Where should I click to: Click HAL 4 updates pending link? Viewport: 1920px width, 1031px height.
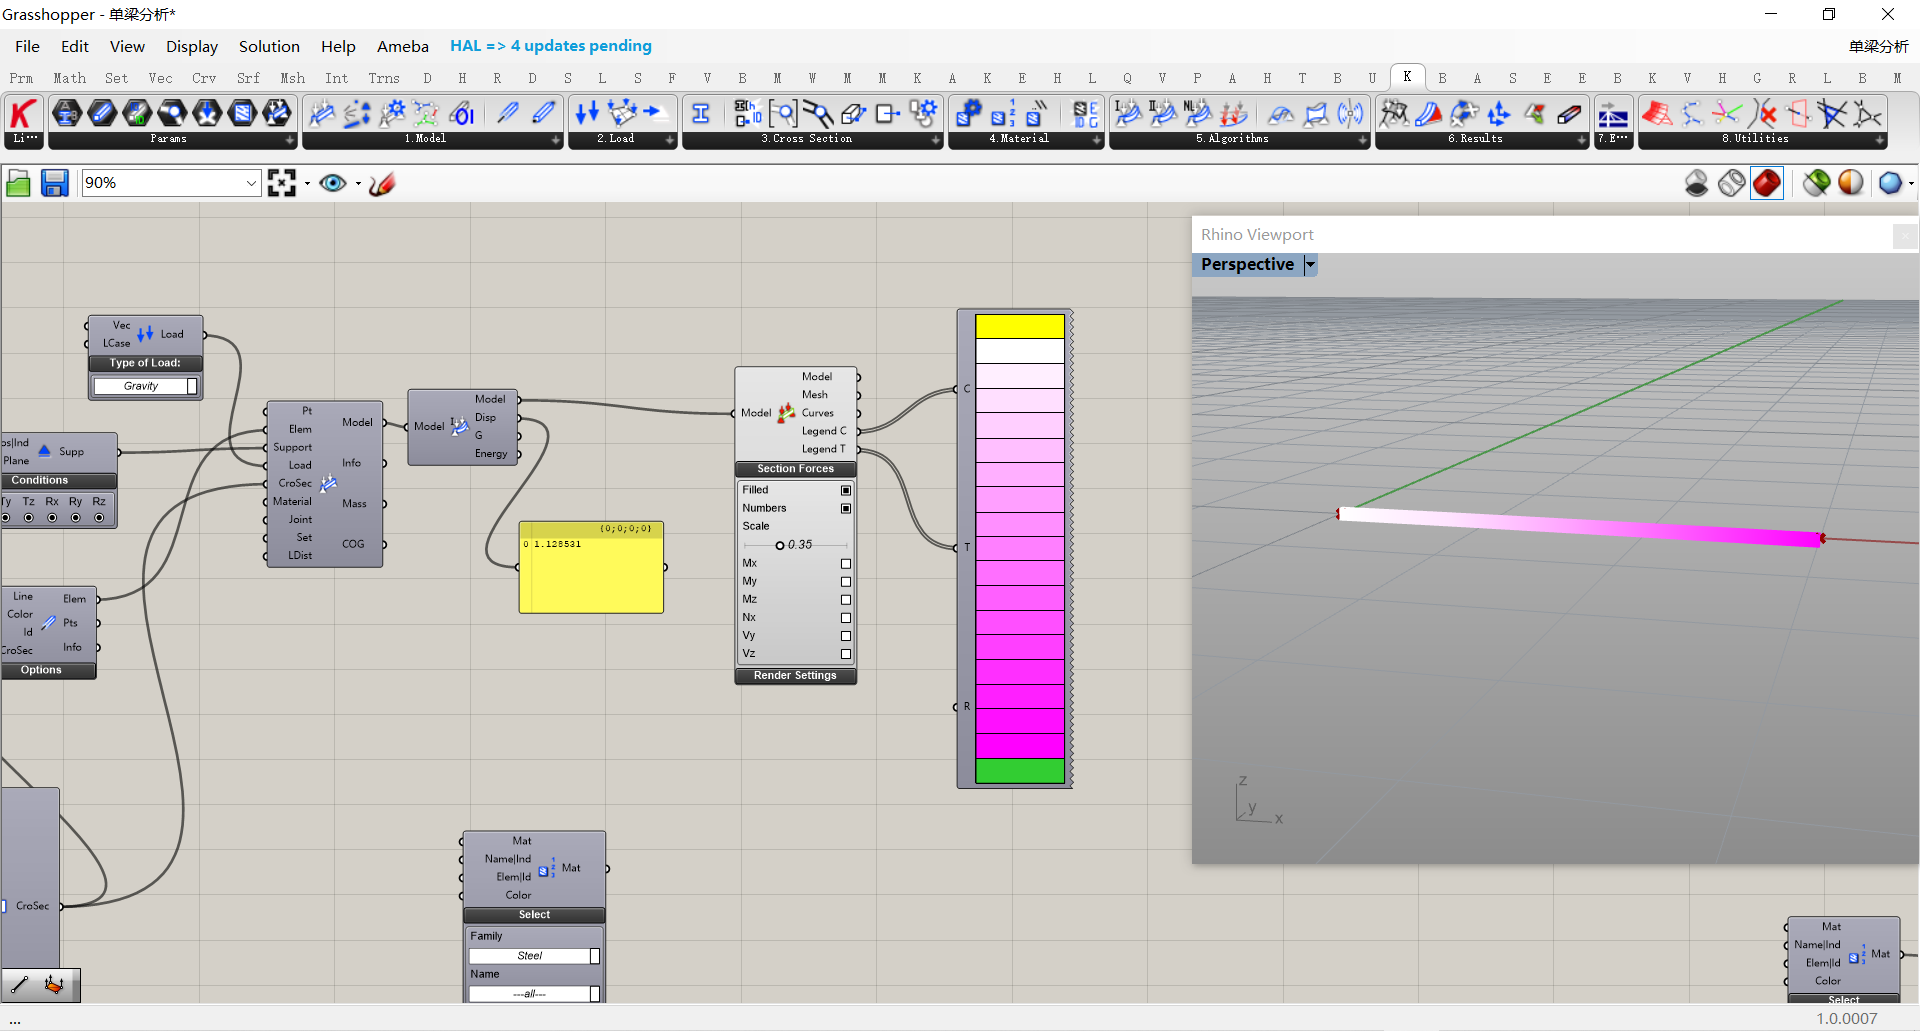pos(550,46)
